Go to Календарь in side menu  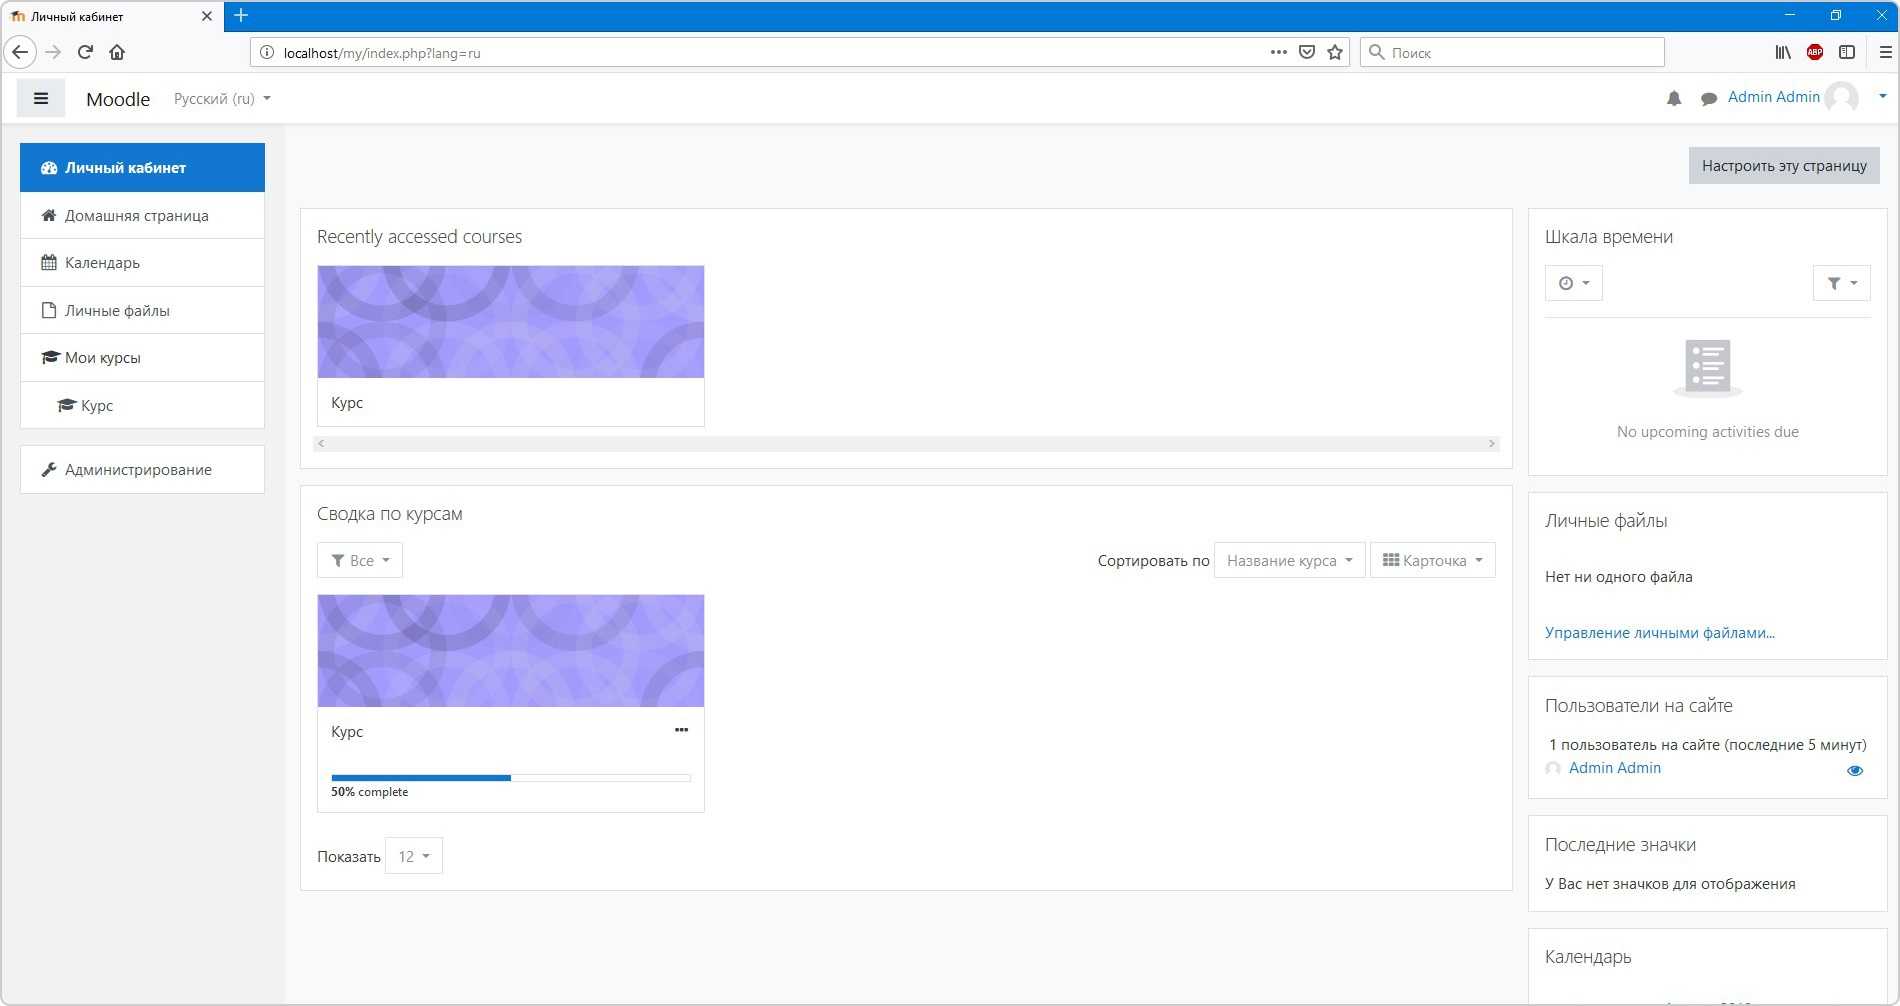tap(102, 263)
